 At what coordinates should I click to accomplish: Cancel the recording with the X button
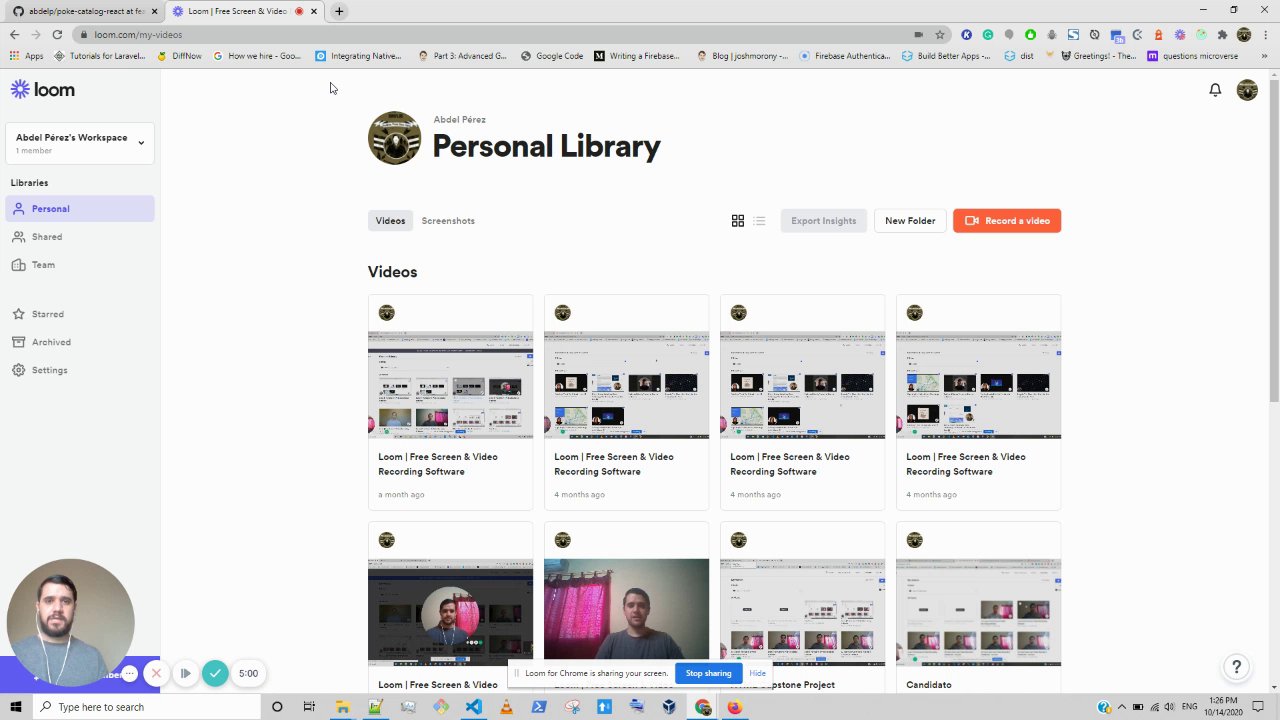point(156,674)
